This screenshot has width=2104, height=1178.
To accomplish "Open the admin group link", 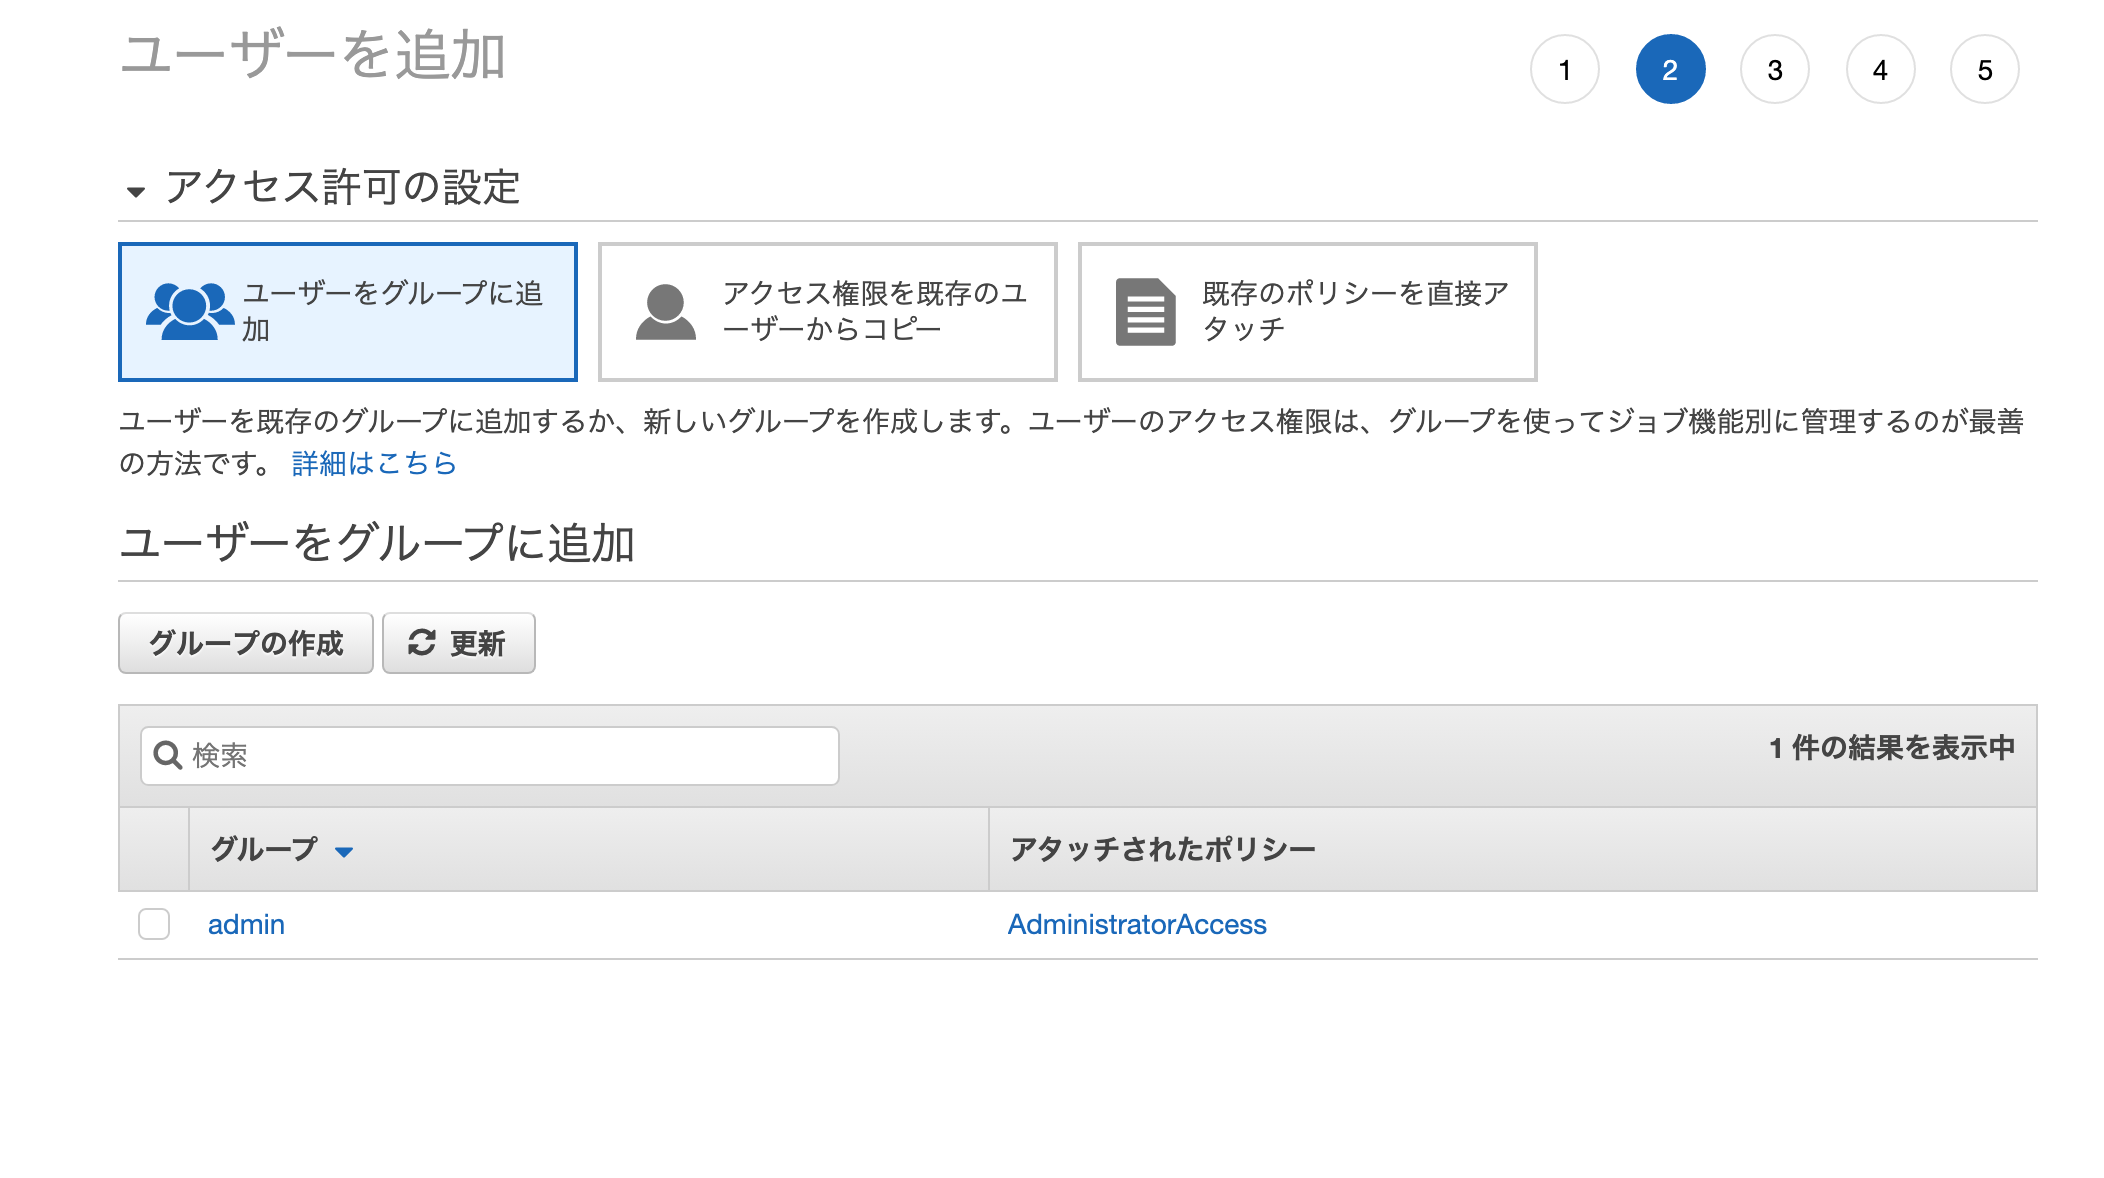I will [x=245, y=924].
